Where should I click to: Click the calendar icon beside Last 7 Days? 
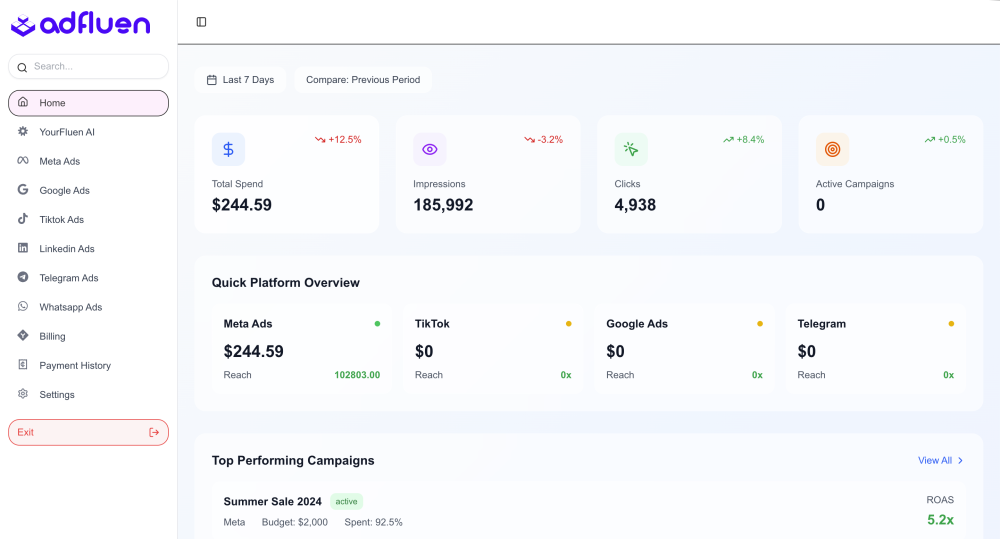(x=212, y=80)
